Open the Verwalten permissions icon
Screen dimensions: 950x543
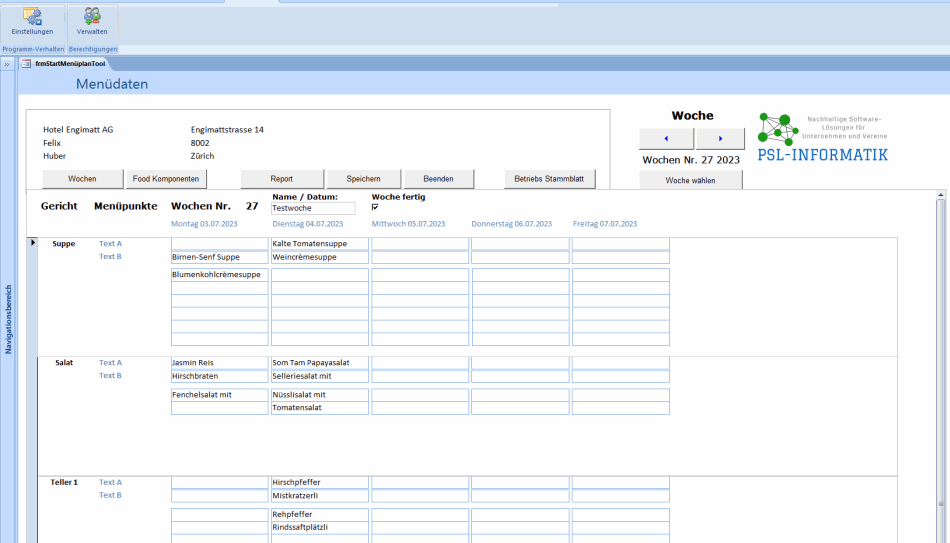(x=92, y=21)
